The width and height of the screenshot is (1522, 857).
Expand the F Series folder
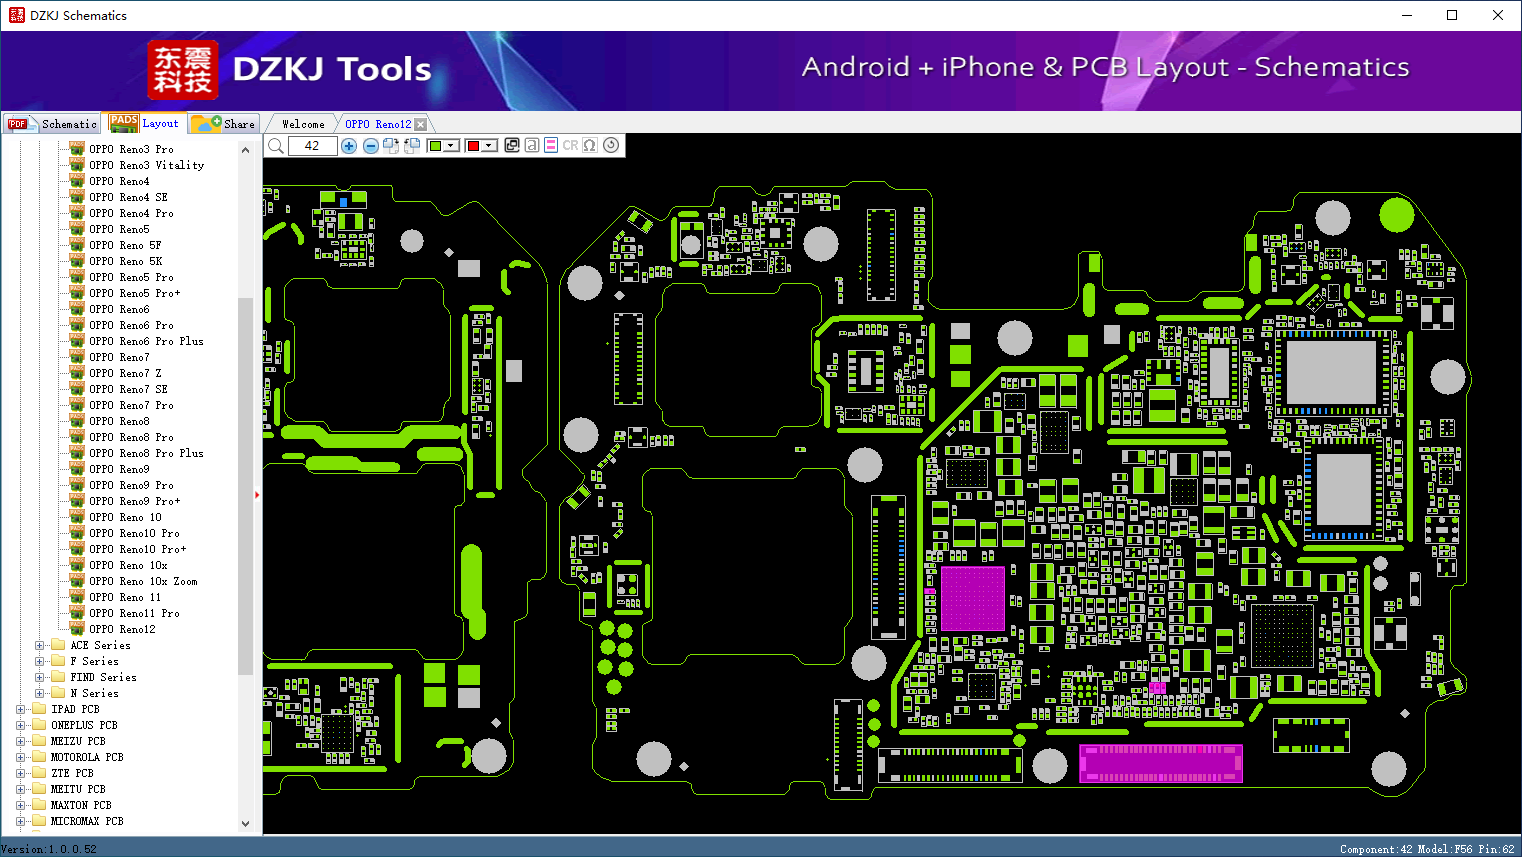pyautogui.click(x=40, y=661)
